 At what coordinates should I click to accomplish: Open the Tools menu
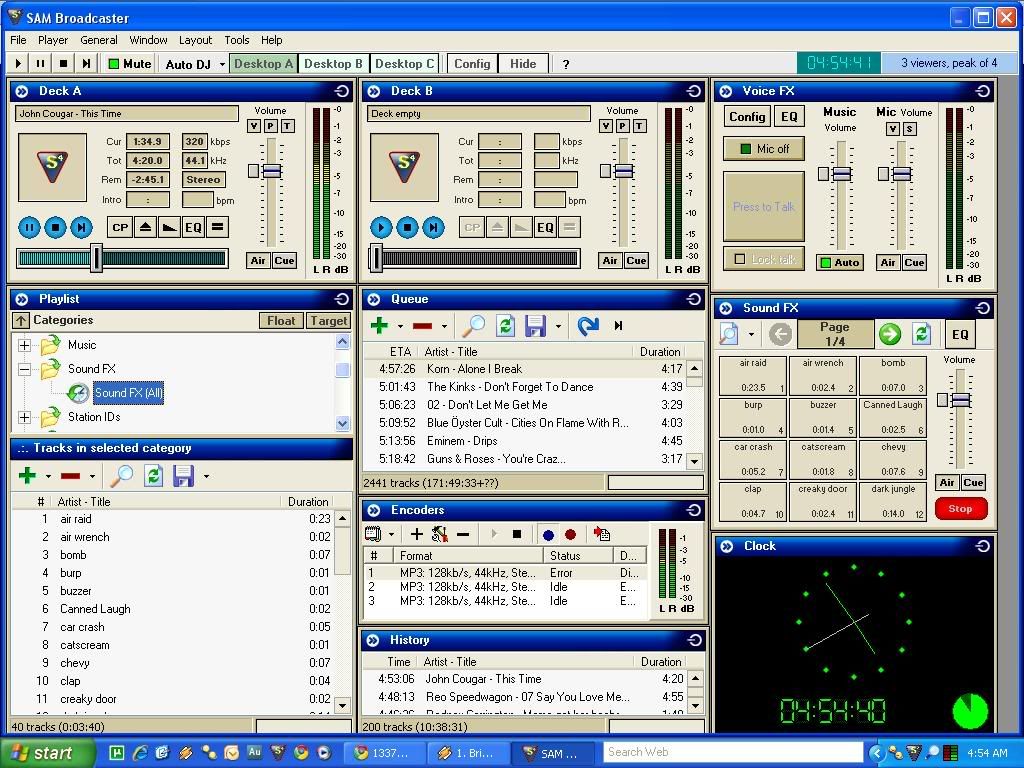(236, 40)
